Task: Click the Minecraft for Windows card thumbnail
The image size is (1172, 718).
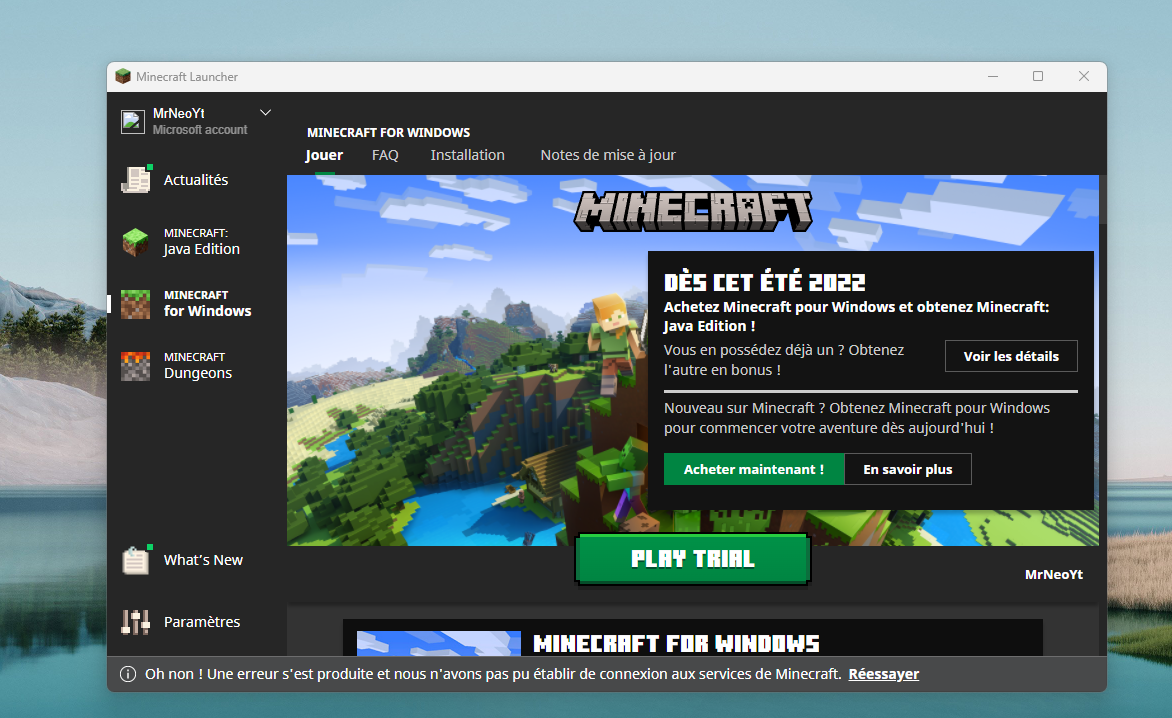Action: click(x=439, y=643)
